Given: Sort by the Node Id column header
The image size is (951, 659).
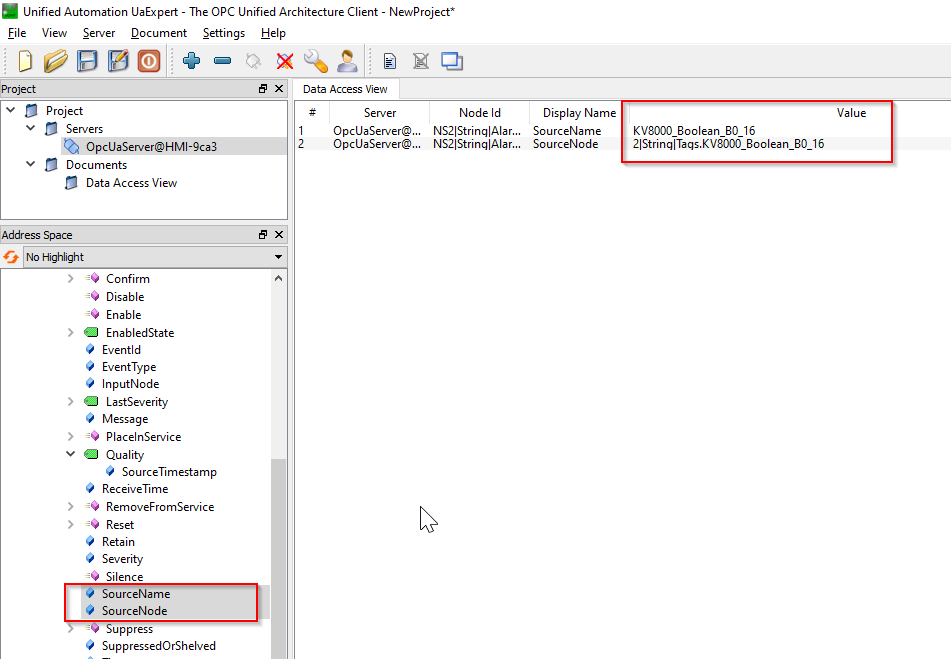Looking at the screenshot, I should pos(480,113).
